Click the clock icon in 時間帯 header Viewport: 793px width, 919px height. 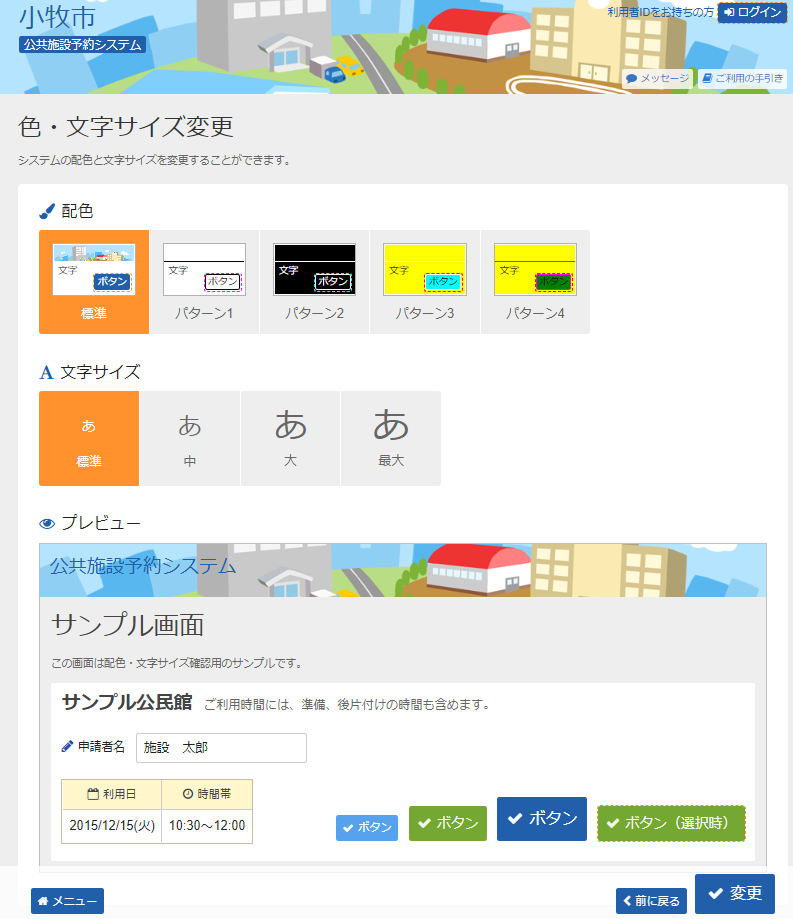coord(188,794)
